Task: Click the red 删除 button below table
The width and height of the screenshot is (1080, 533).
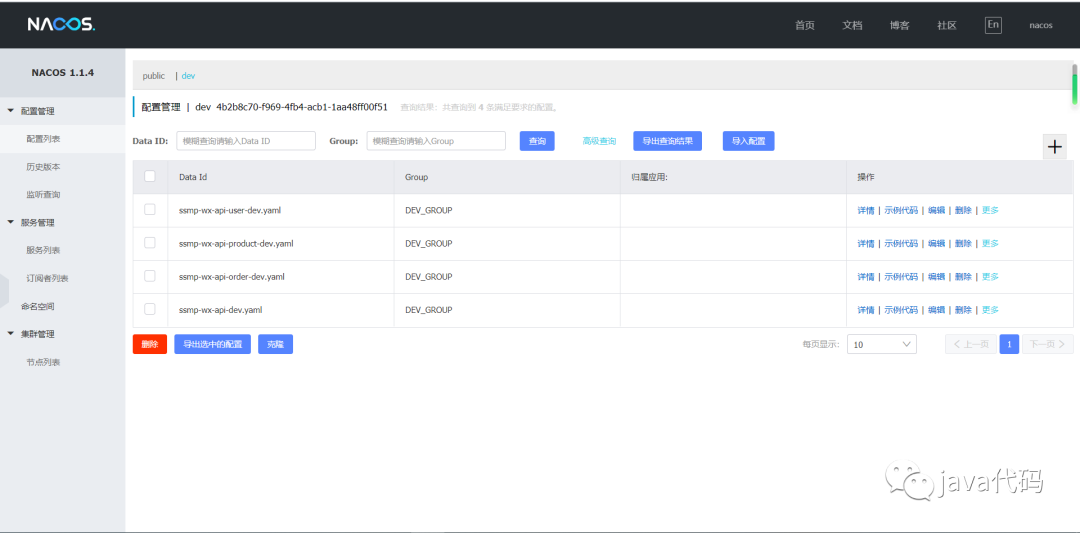Action: pyautogui.click(x=149, y=344)
